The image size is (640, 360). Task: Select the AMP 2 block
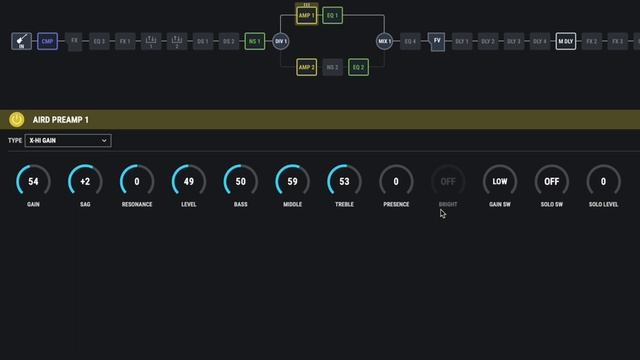coord(307,67)
